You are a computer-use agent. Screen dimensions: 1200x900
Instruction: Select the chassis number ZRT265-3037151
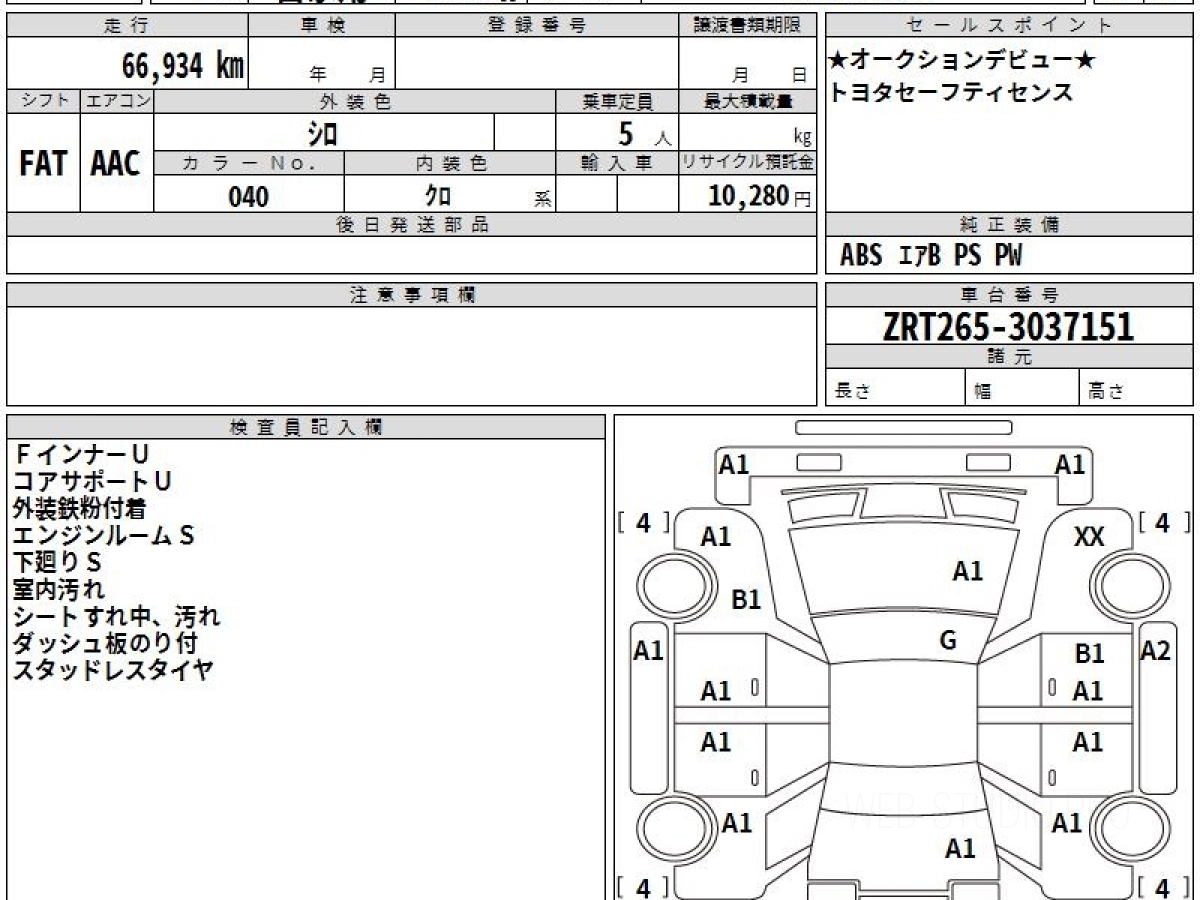tap(1008, 327)
